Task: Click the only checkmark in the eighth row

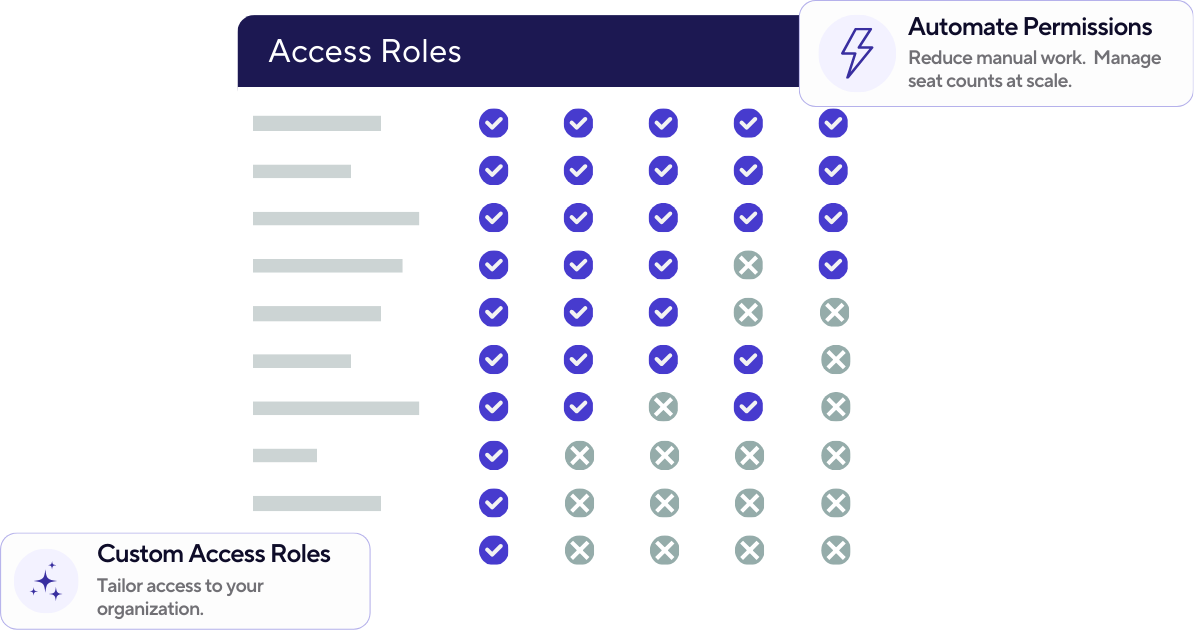Action: (x=493, y=456)
